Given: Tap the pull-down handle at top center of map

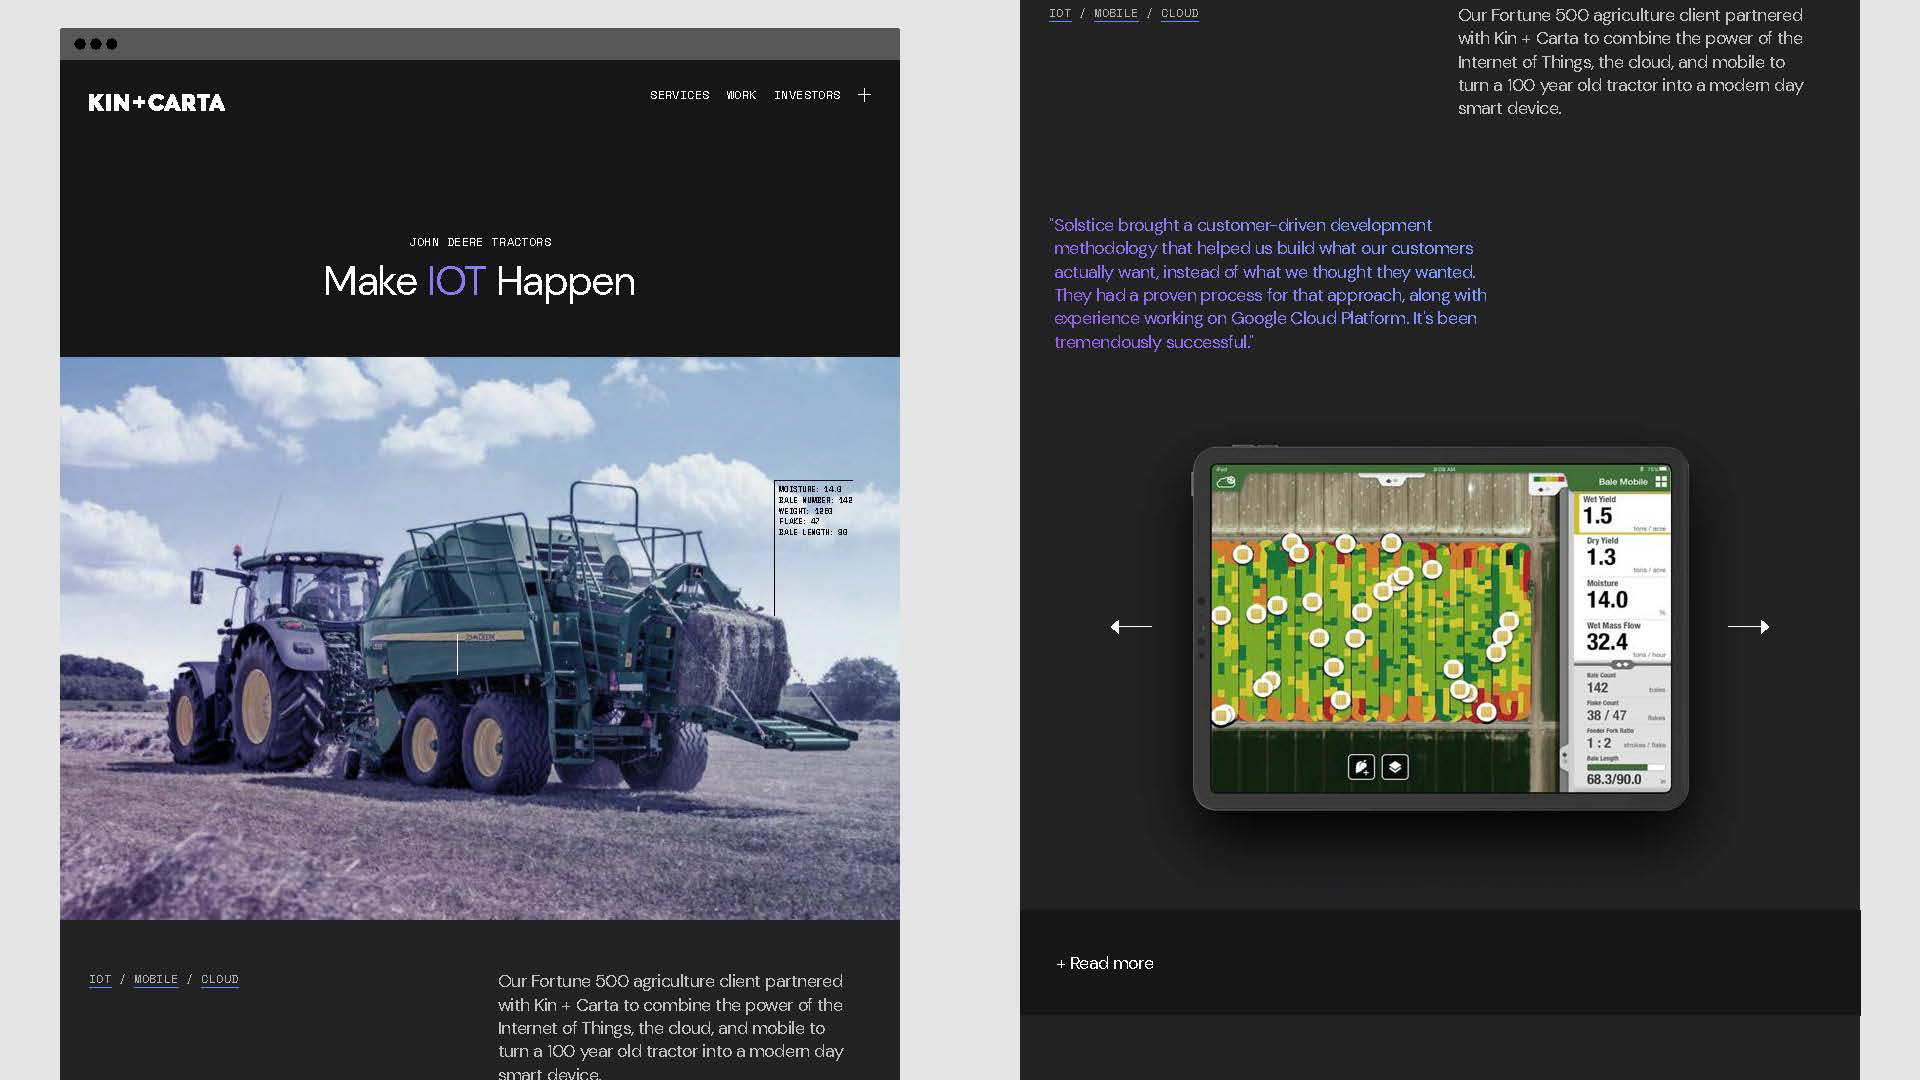Looking at the screenshot, I should [1391, 481].
